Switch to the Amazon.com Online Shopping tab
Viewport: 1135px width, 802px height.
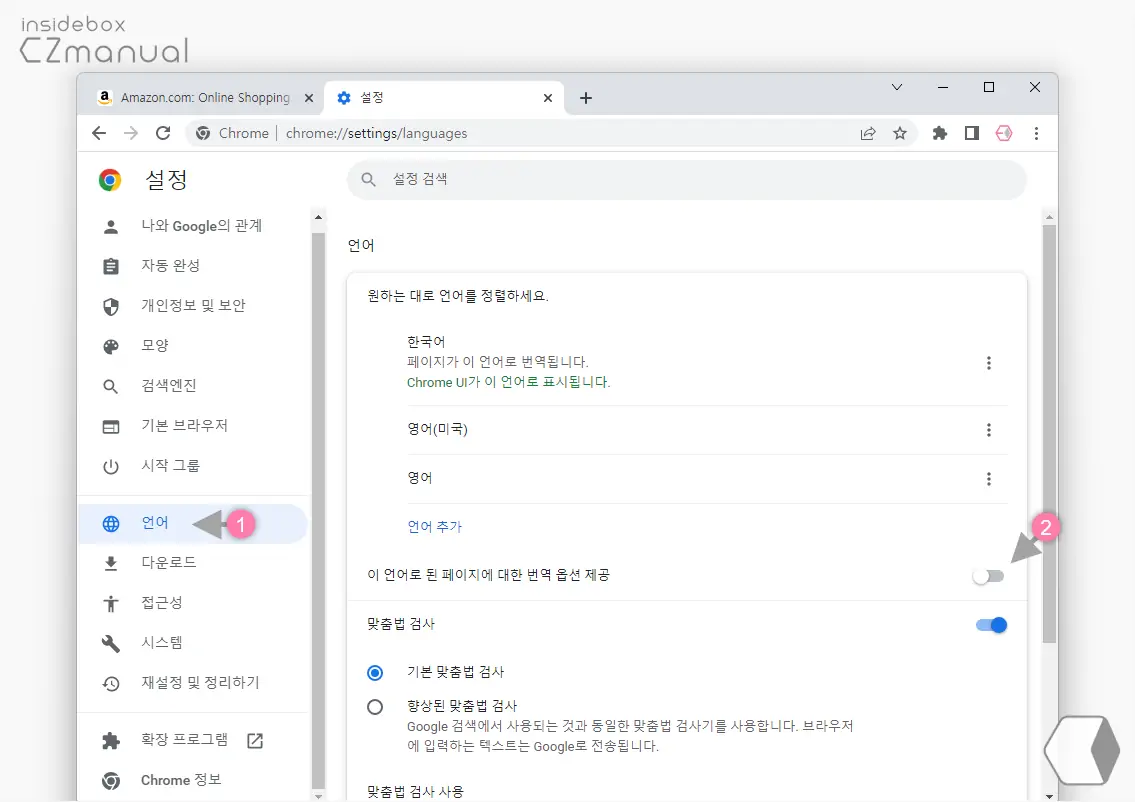pos(206,98)
